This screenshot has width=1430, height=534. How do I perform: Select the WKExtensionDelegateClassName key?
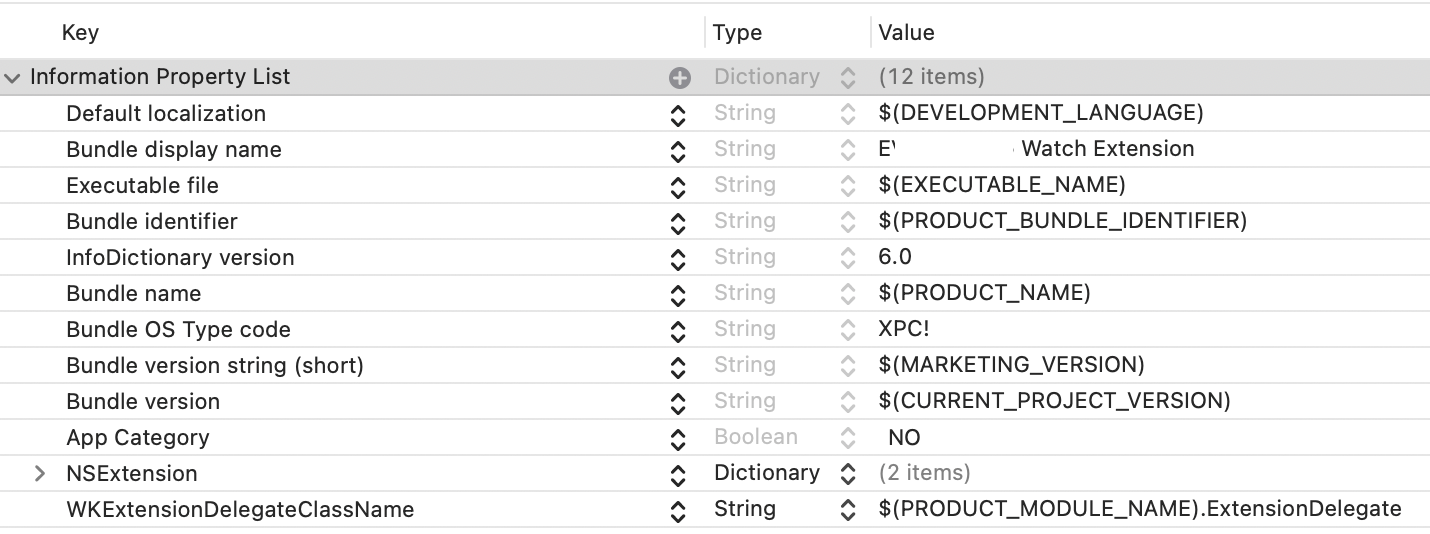click(240, 509)
